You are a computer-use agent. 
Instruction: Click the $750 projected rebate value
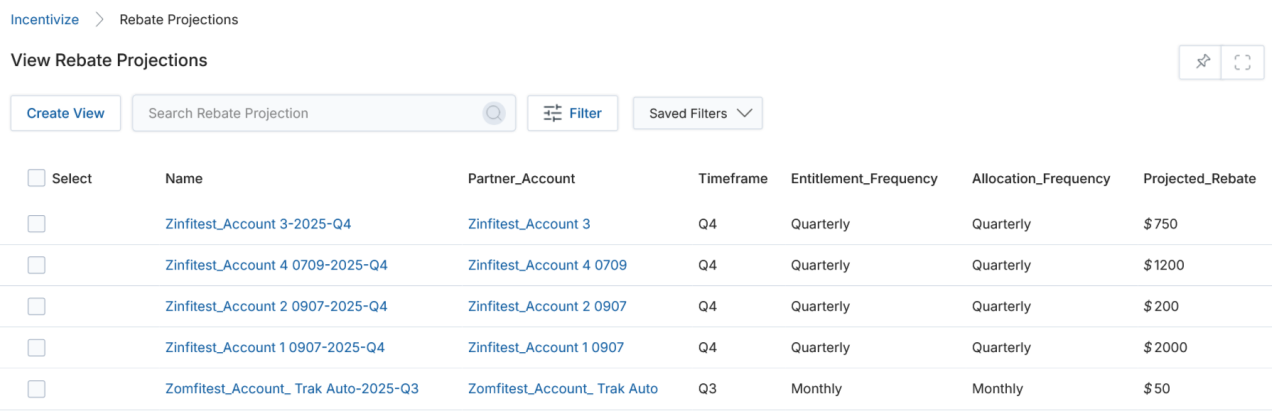(1161, 224)
